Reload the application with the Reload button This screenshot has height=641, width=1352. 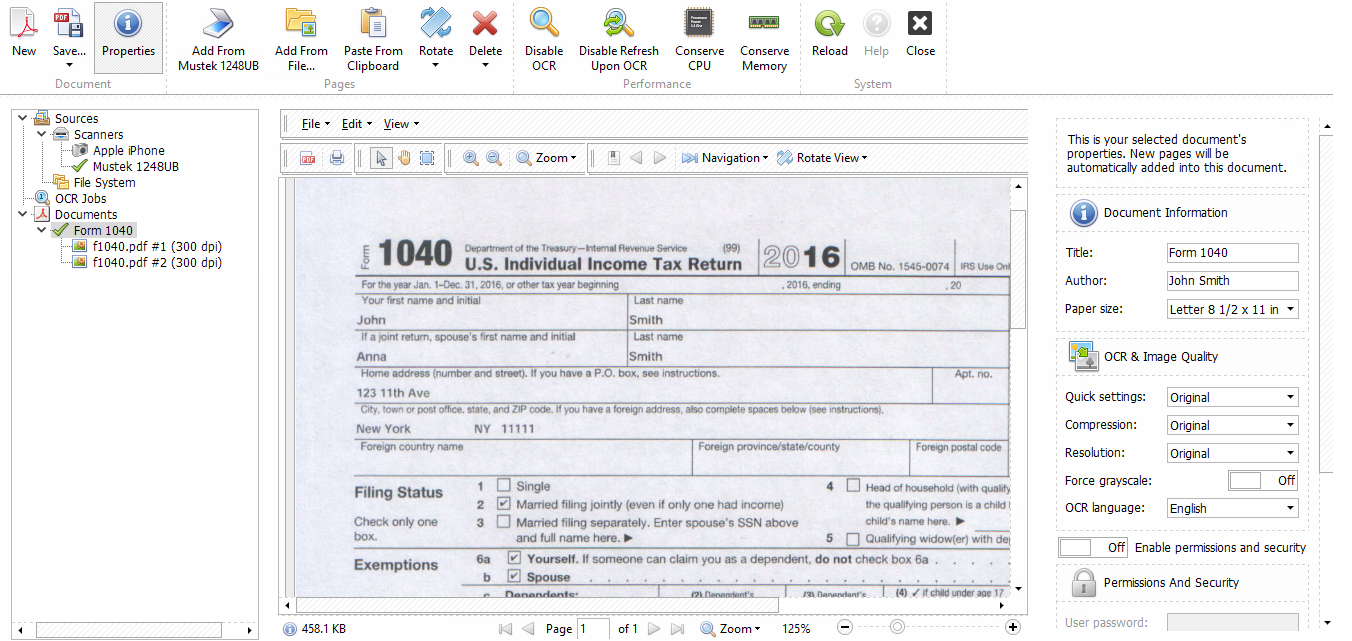coord(830,36)
